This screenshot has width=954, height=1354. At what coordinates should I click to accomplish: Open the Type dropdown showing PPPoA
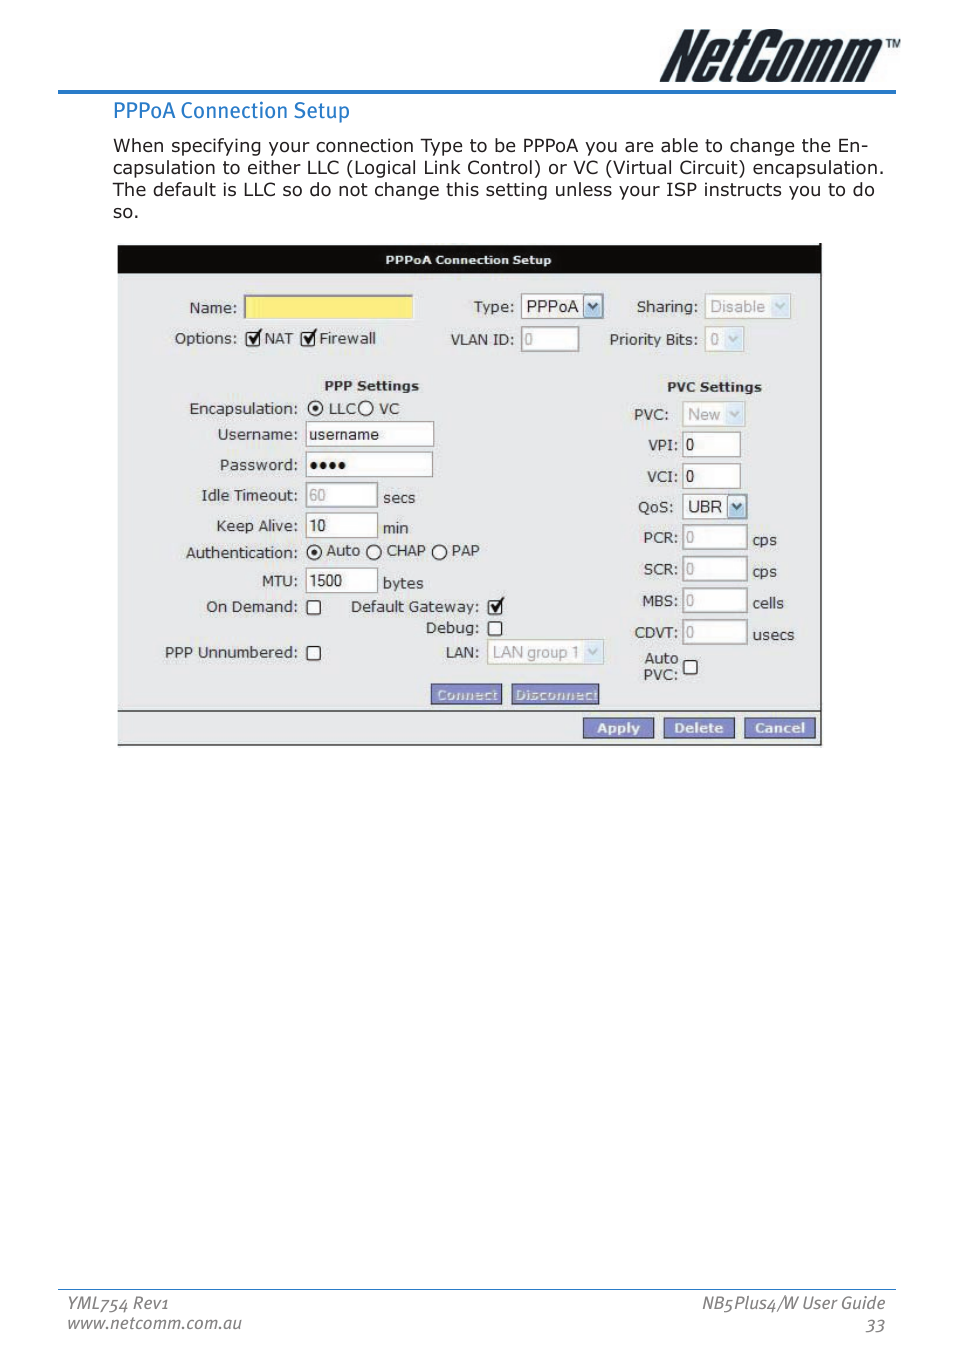pyautogui.click(x=563, y=307)
